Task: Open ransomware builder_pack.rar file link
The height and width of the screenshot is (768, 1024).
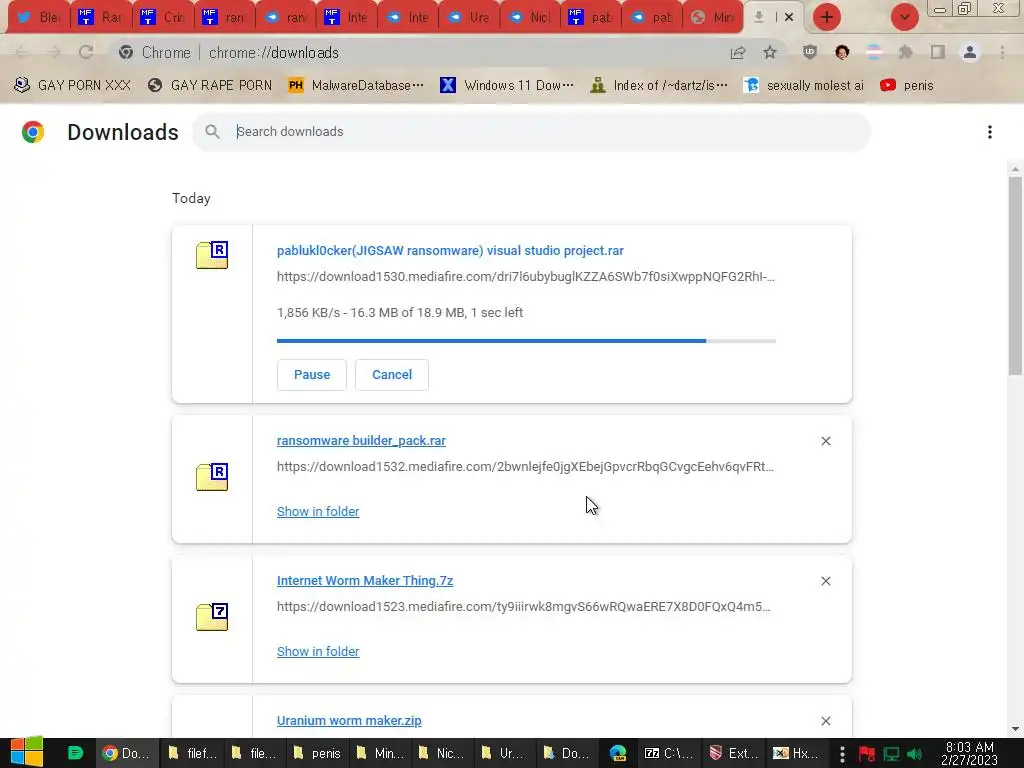Action: pyautogui.click(x=361, y=441)
